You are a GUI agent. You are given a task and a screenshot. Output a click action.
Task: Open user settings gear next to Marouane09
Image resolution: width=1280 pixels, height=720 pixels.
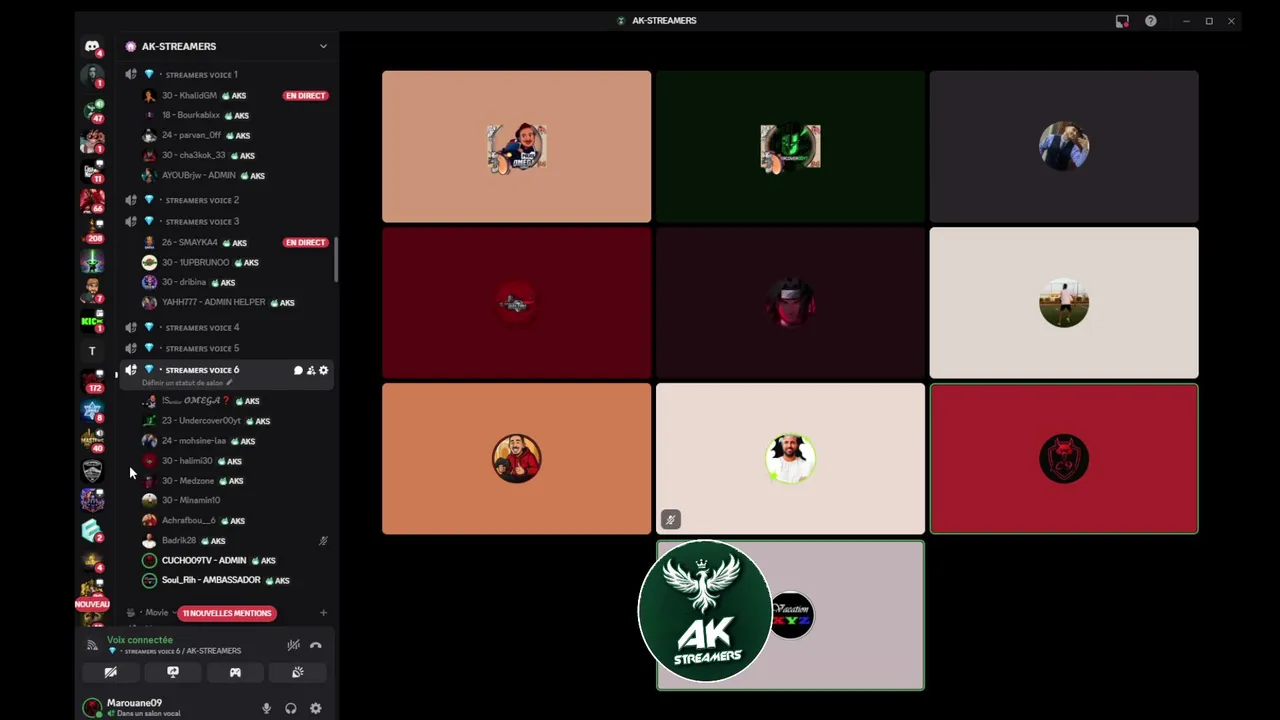tap(316, 708)
